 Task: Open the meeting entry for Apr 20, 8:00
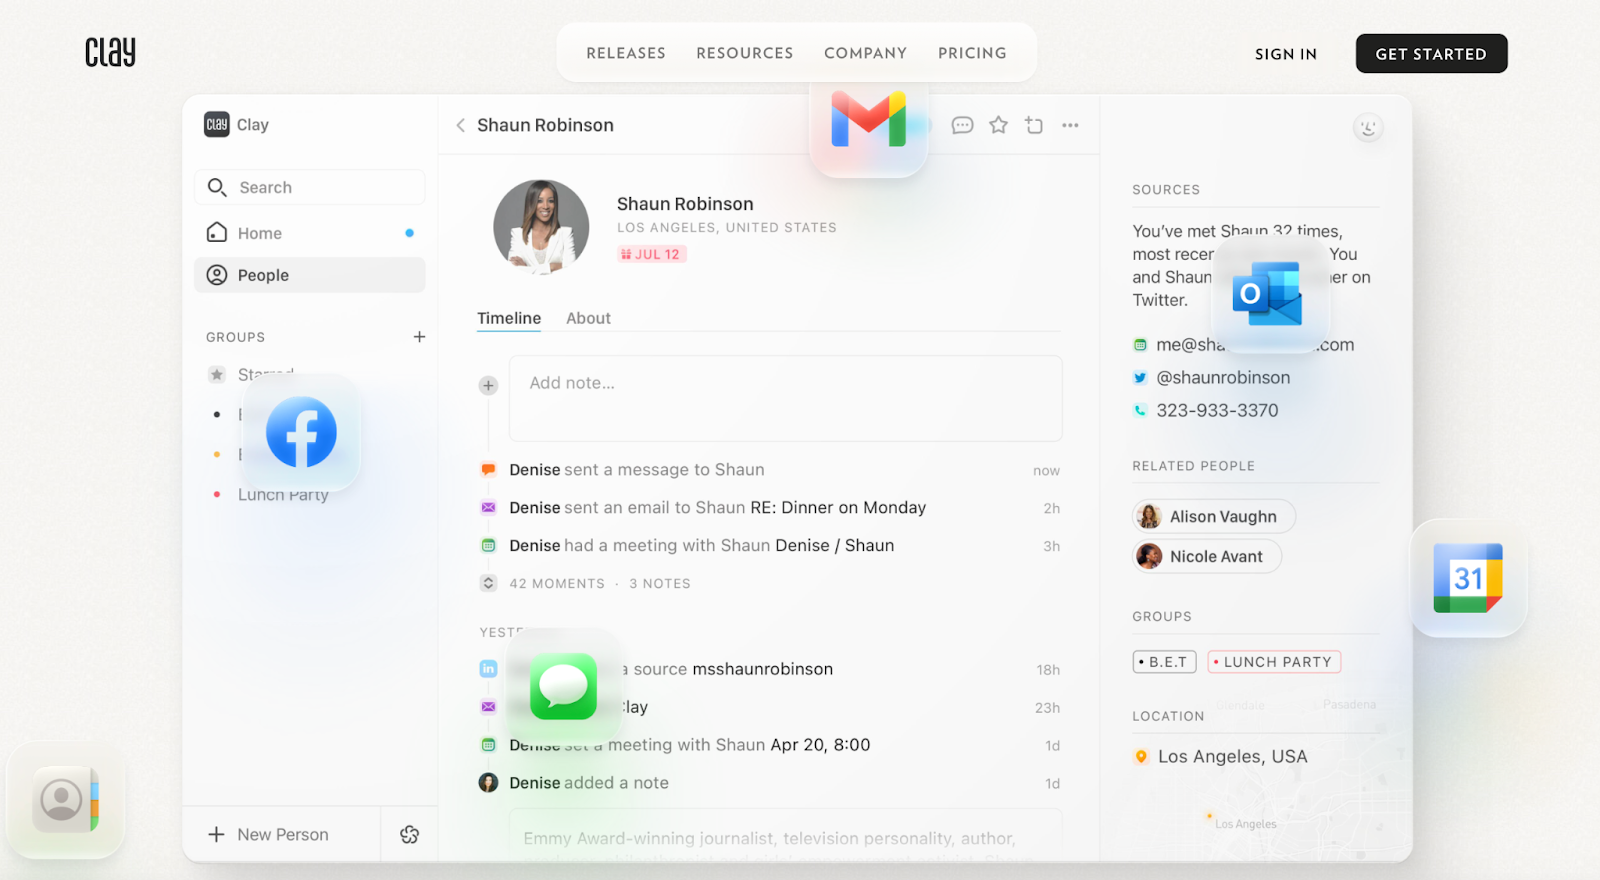click(x=770, y=745)
